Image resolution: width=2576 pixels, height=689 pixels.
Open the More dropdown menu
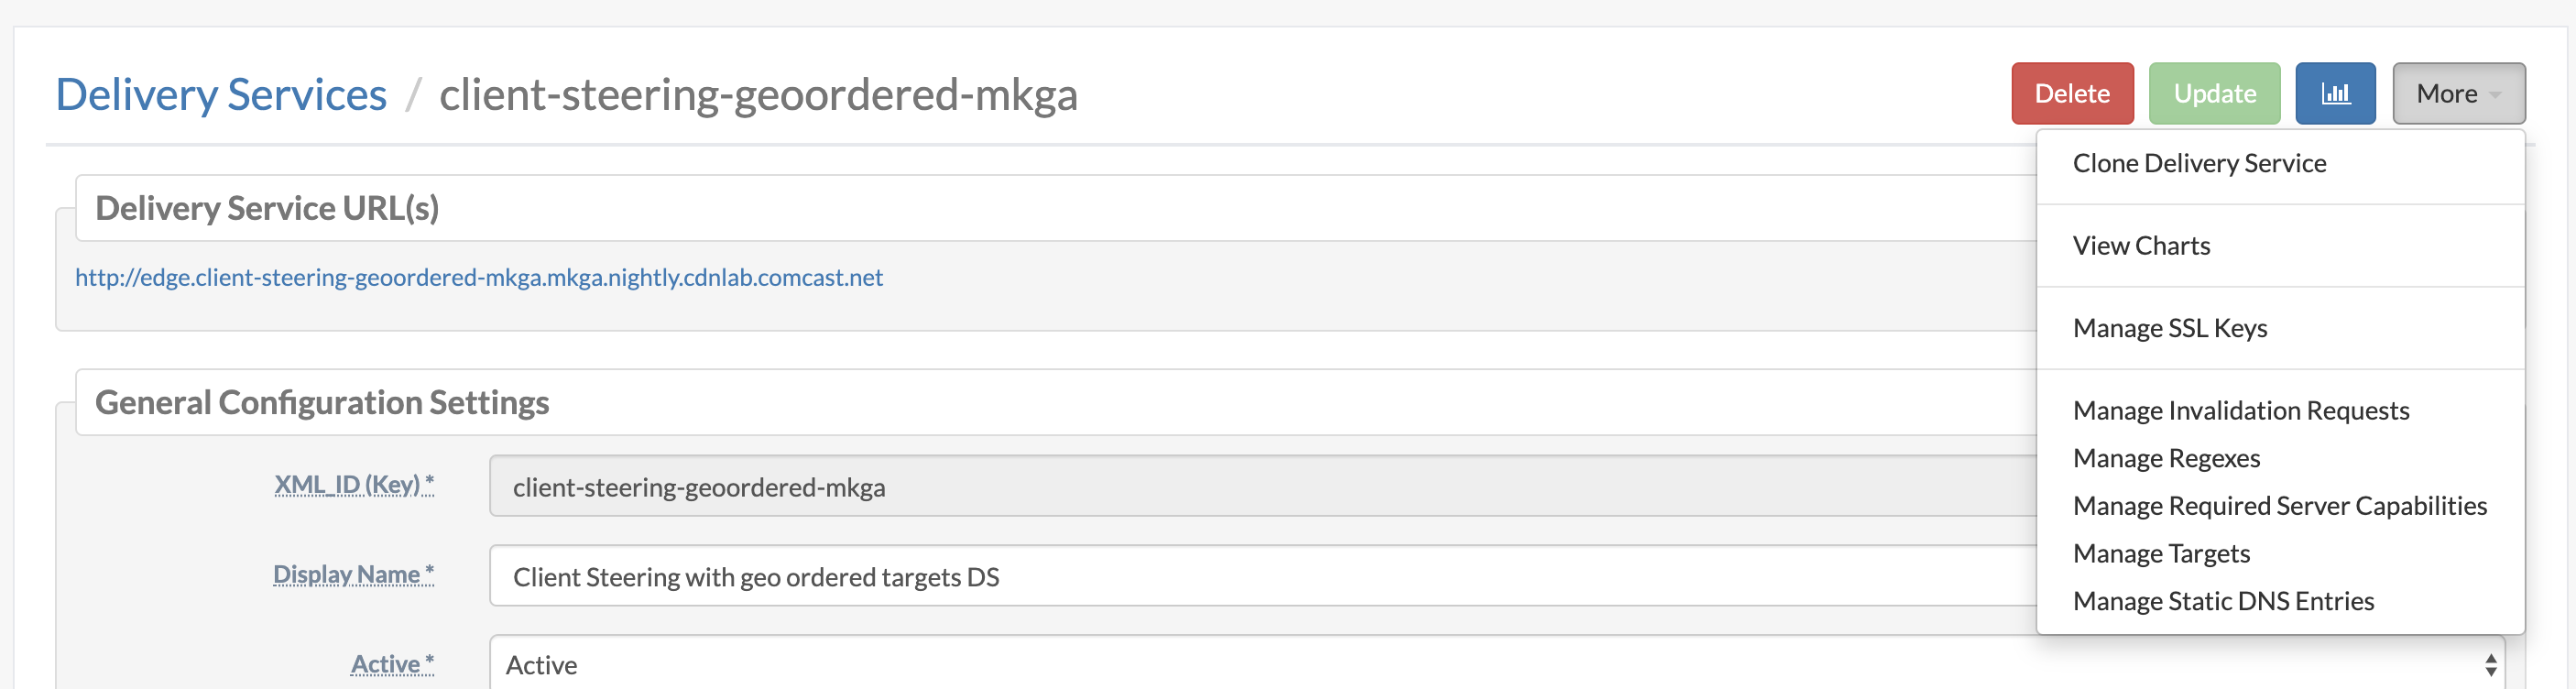click(2458, 93)
